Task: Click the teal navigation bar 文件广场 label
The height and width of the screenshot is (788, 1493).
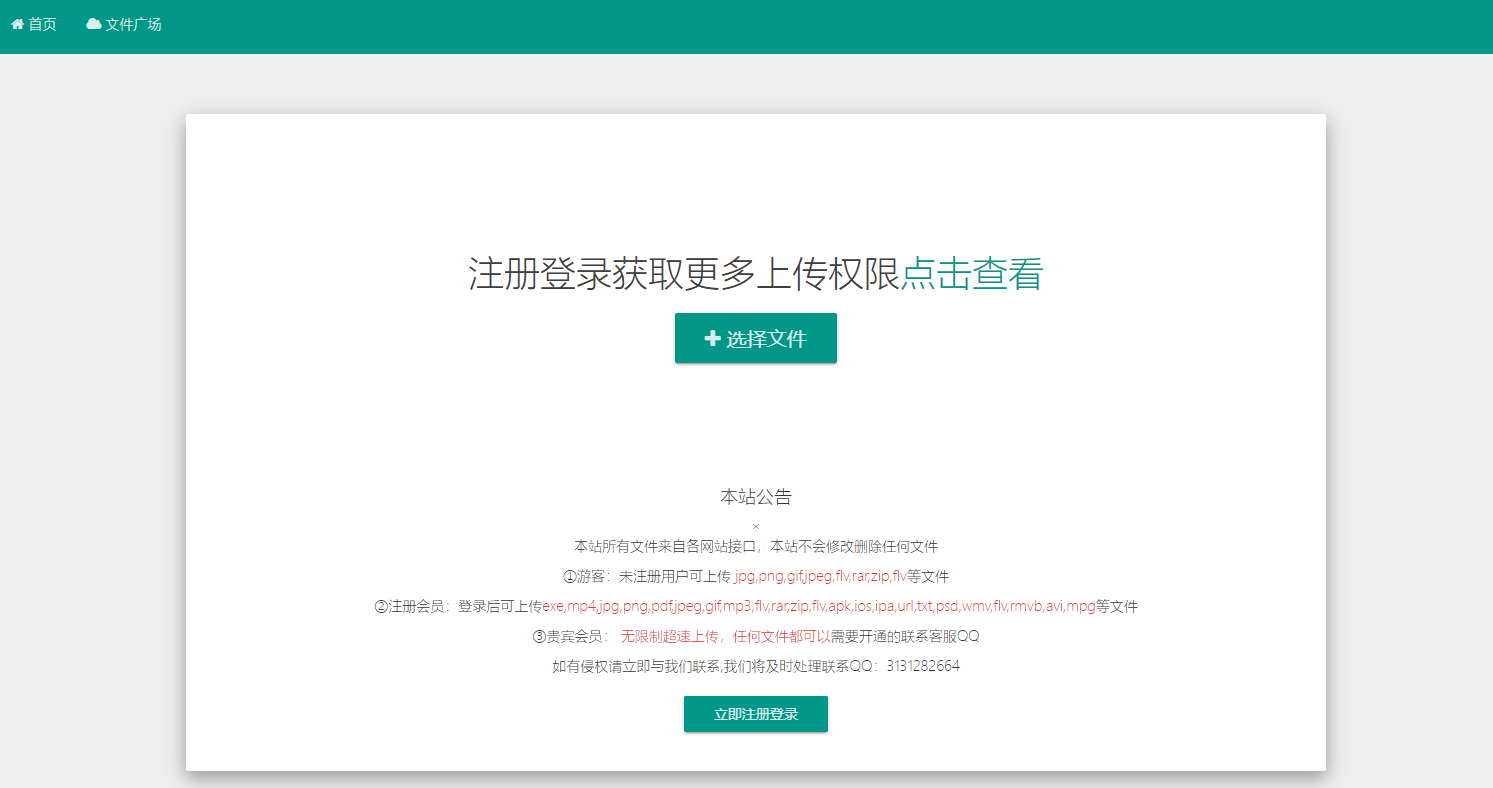Action: pos(124,23)
